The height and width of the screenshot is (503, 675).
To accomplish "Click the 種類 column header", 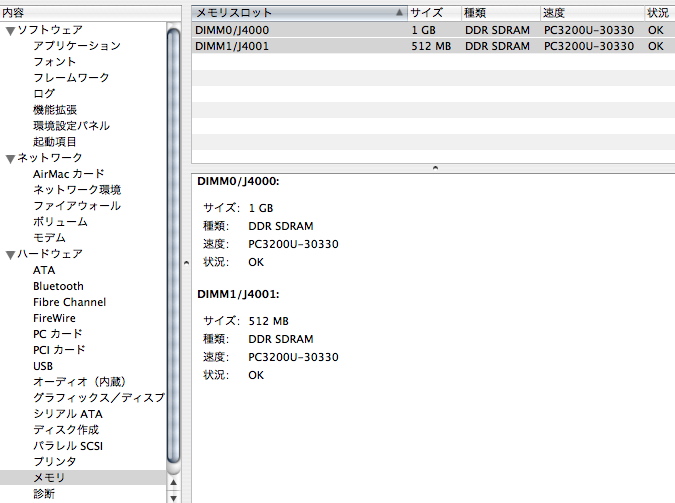I will pyautogui.click(x=498, y=13).
